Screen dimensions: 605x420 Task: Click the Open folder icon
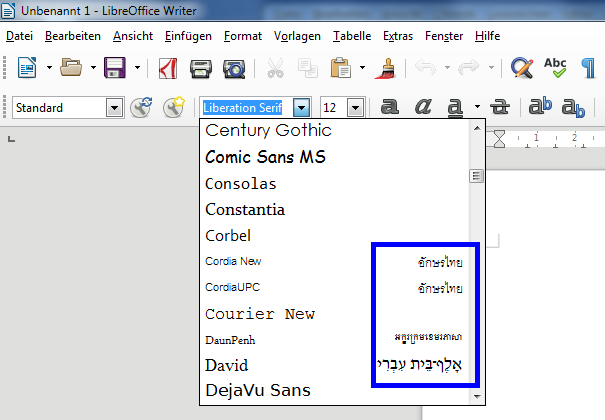71,67
